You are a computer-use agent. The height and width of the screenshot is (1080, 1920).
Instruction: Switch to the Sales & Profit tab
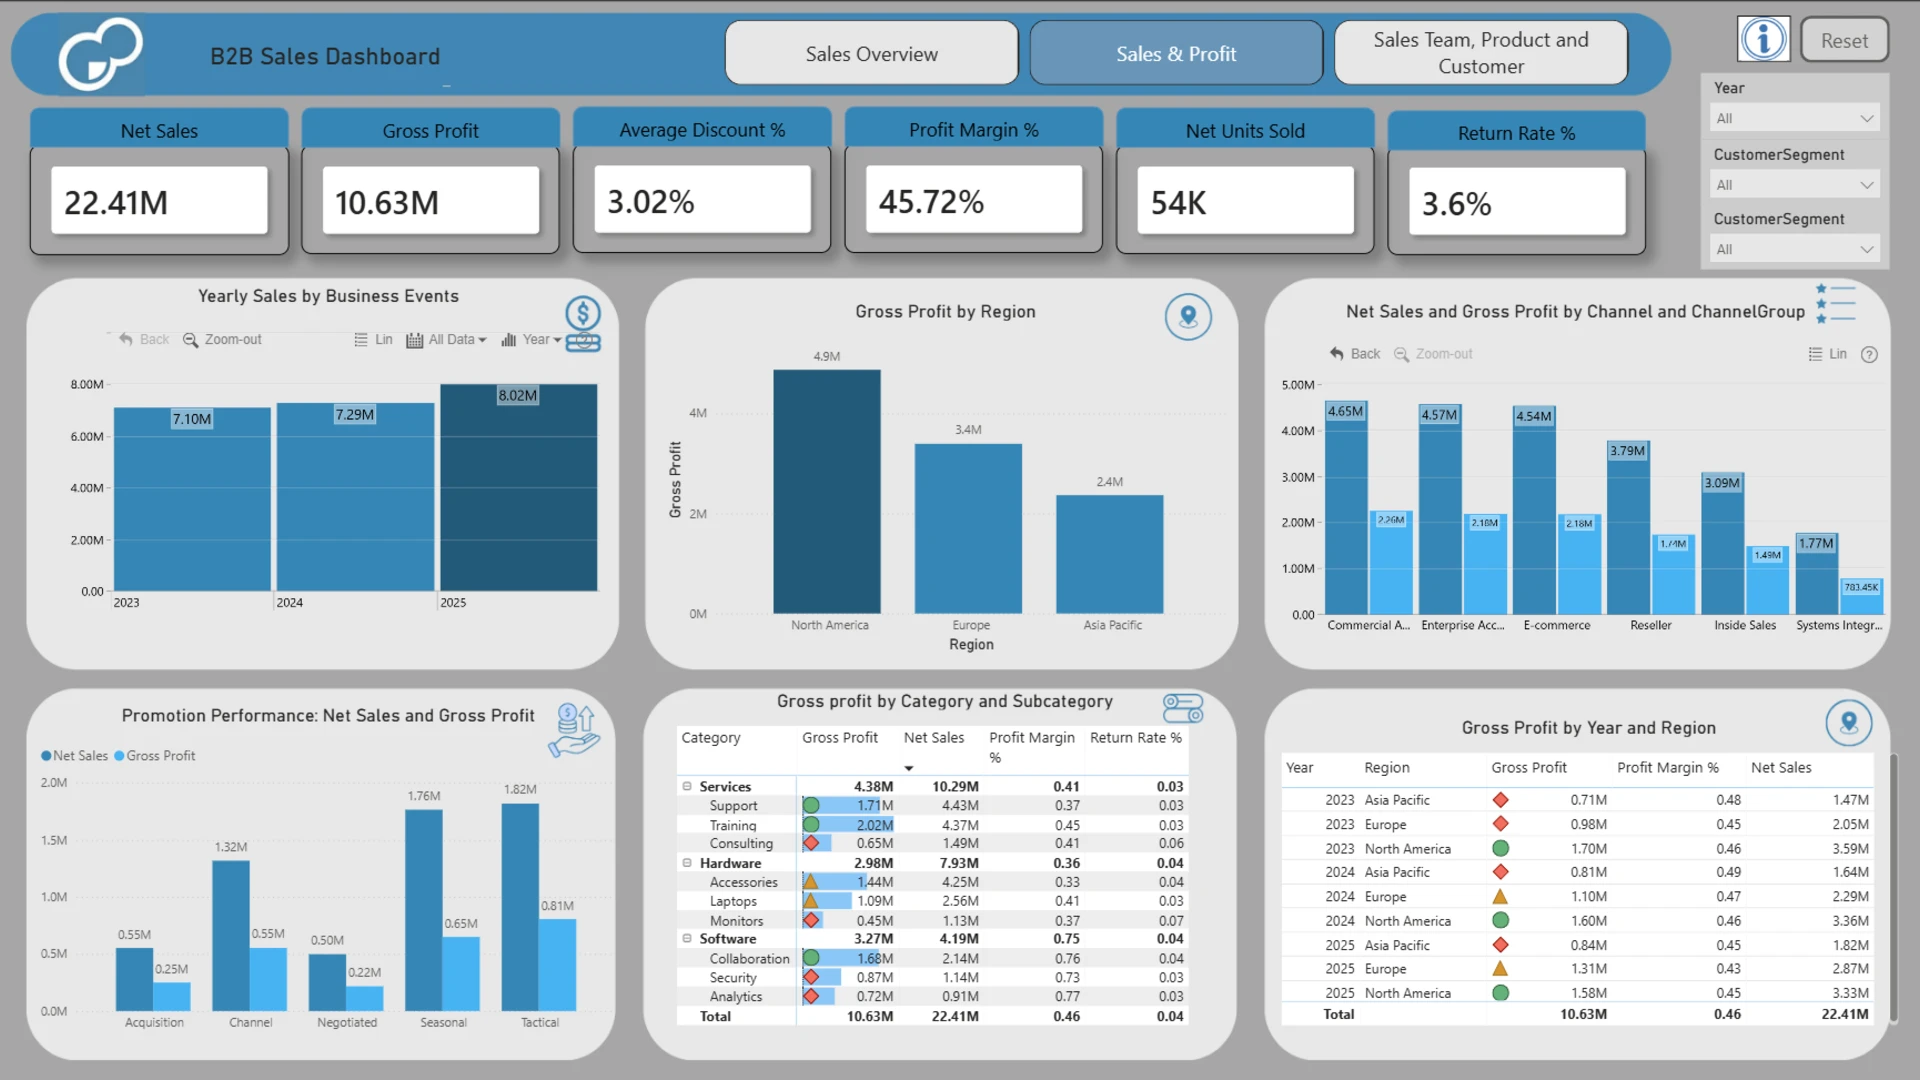(x=1176, y=54)
